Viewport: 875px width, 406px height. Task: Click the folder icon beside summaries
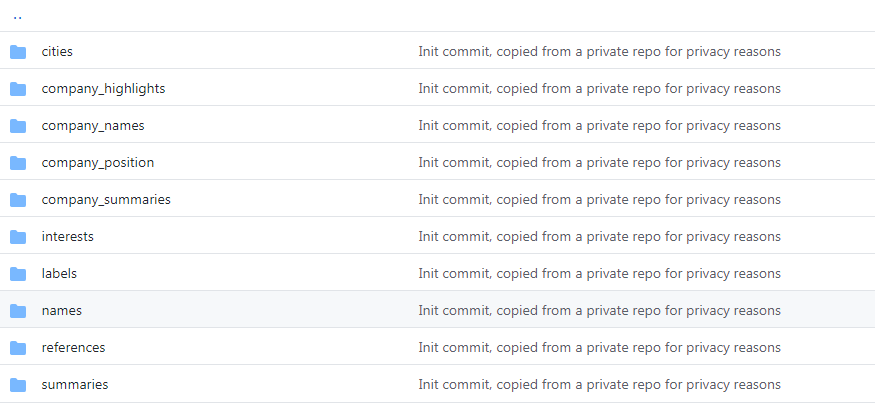[18, 385]
